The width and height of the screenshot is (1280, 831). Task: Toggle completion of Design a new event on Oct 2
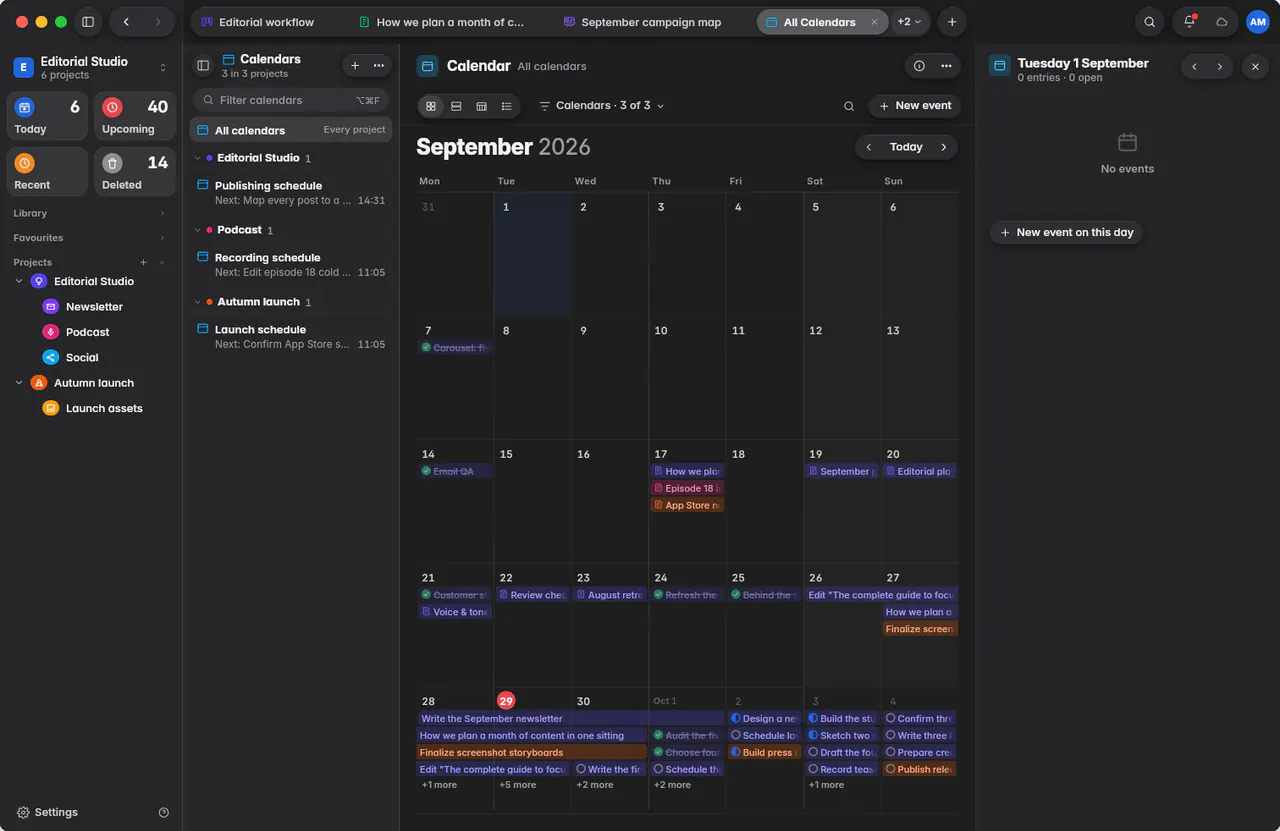coord(736,718)
